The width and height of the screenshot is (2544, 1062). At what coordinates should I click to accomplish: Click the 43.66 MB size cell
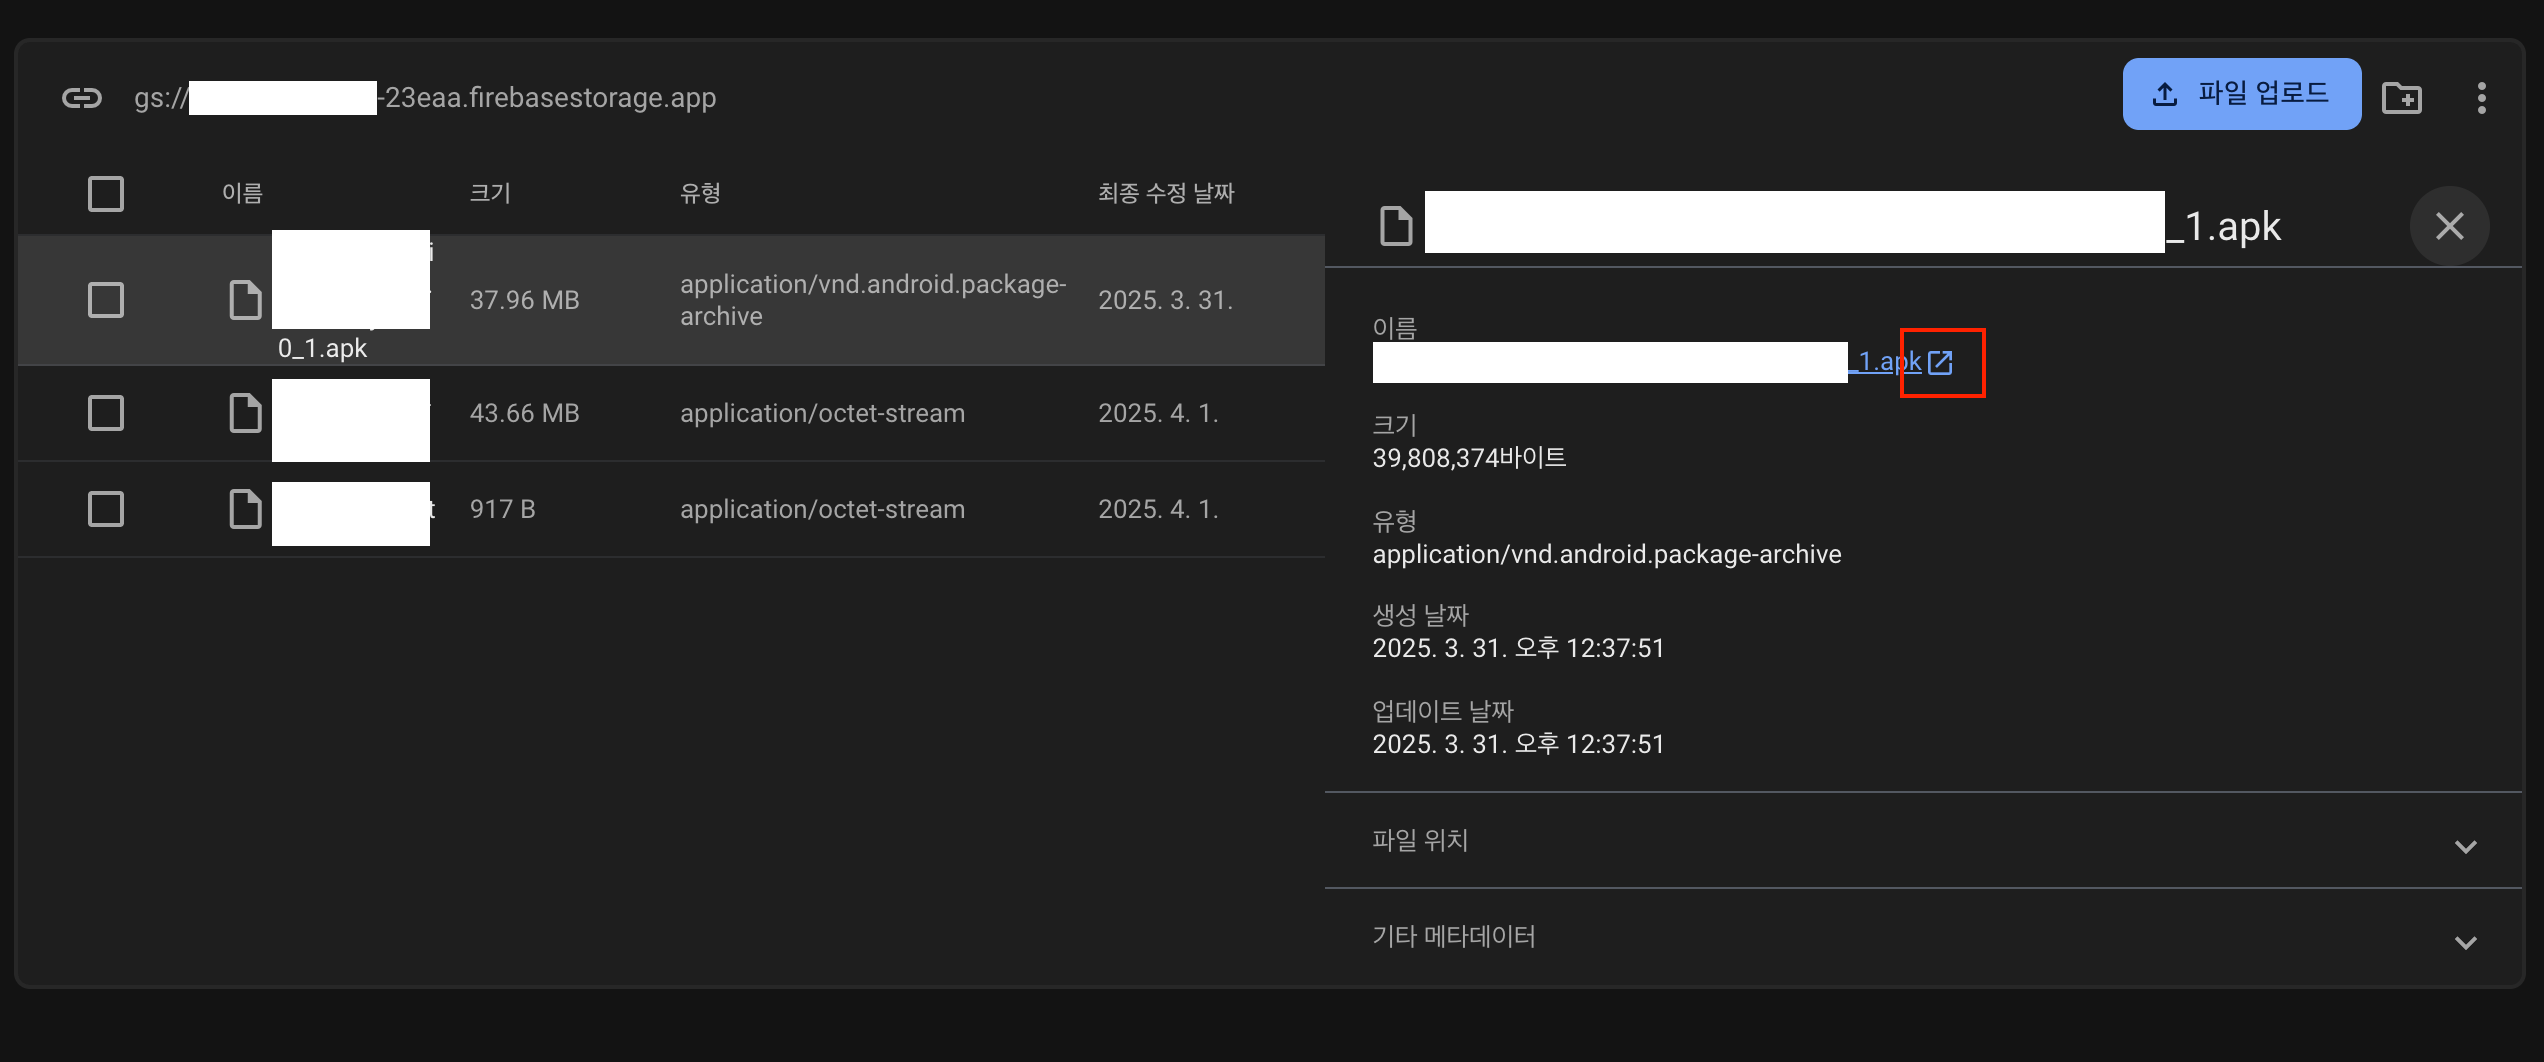coord(525,413)
